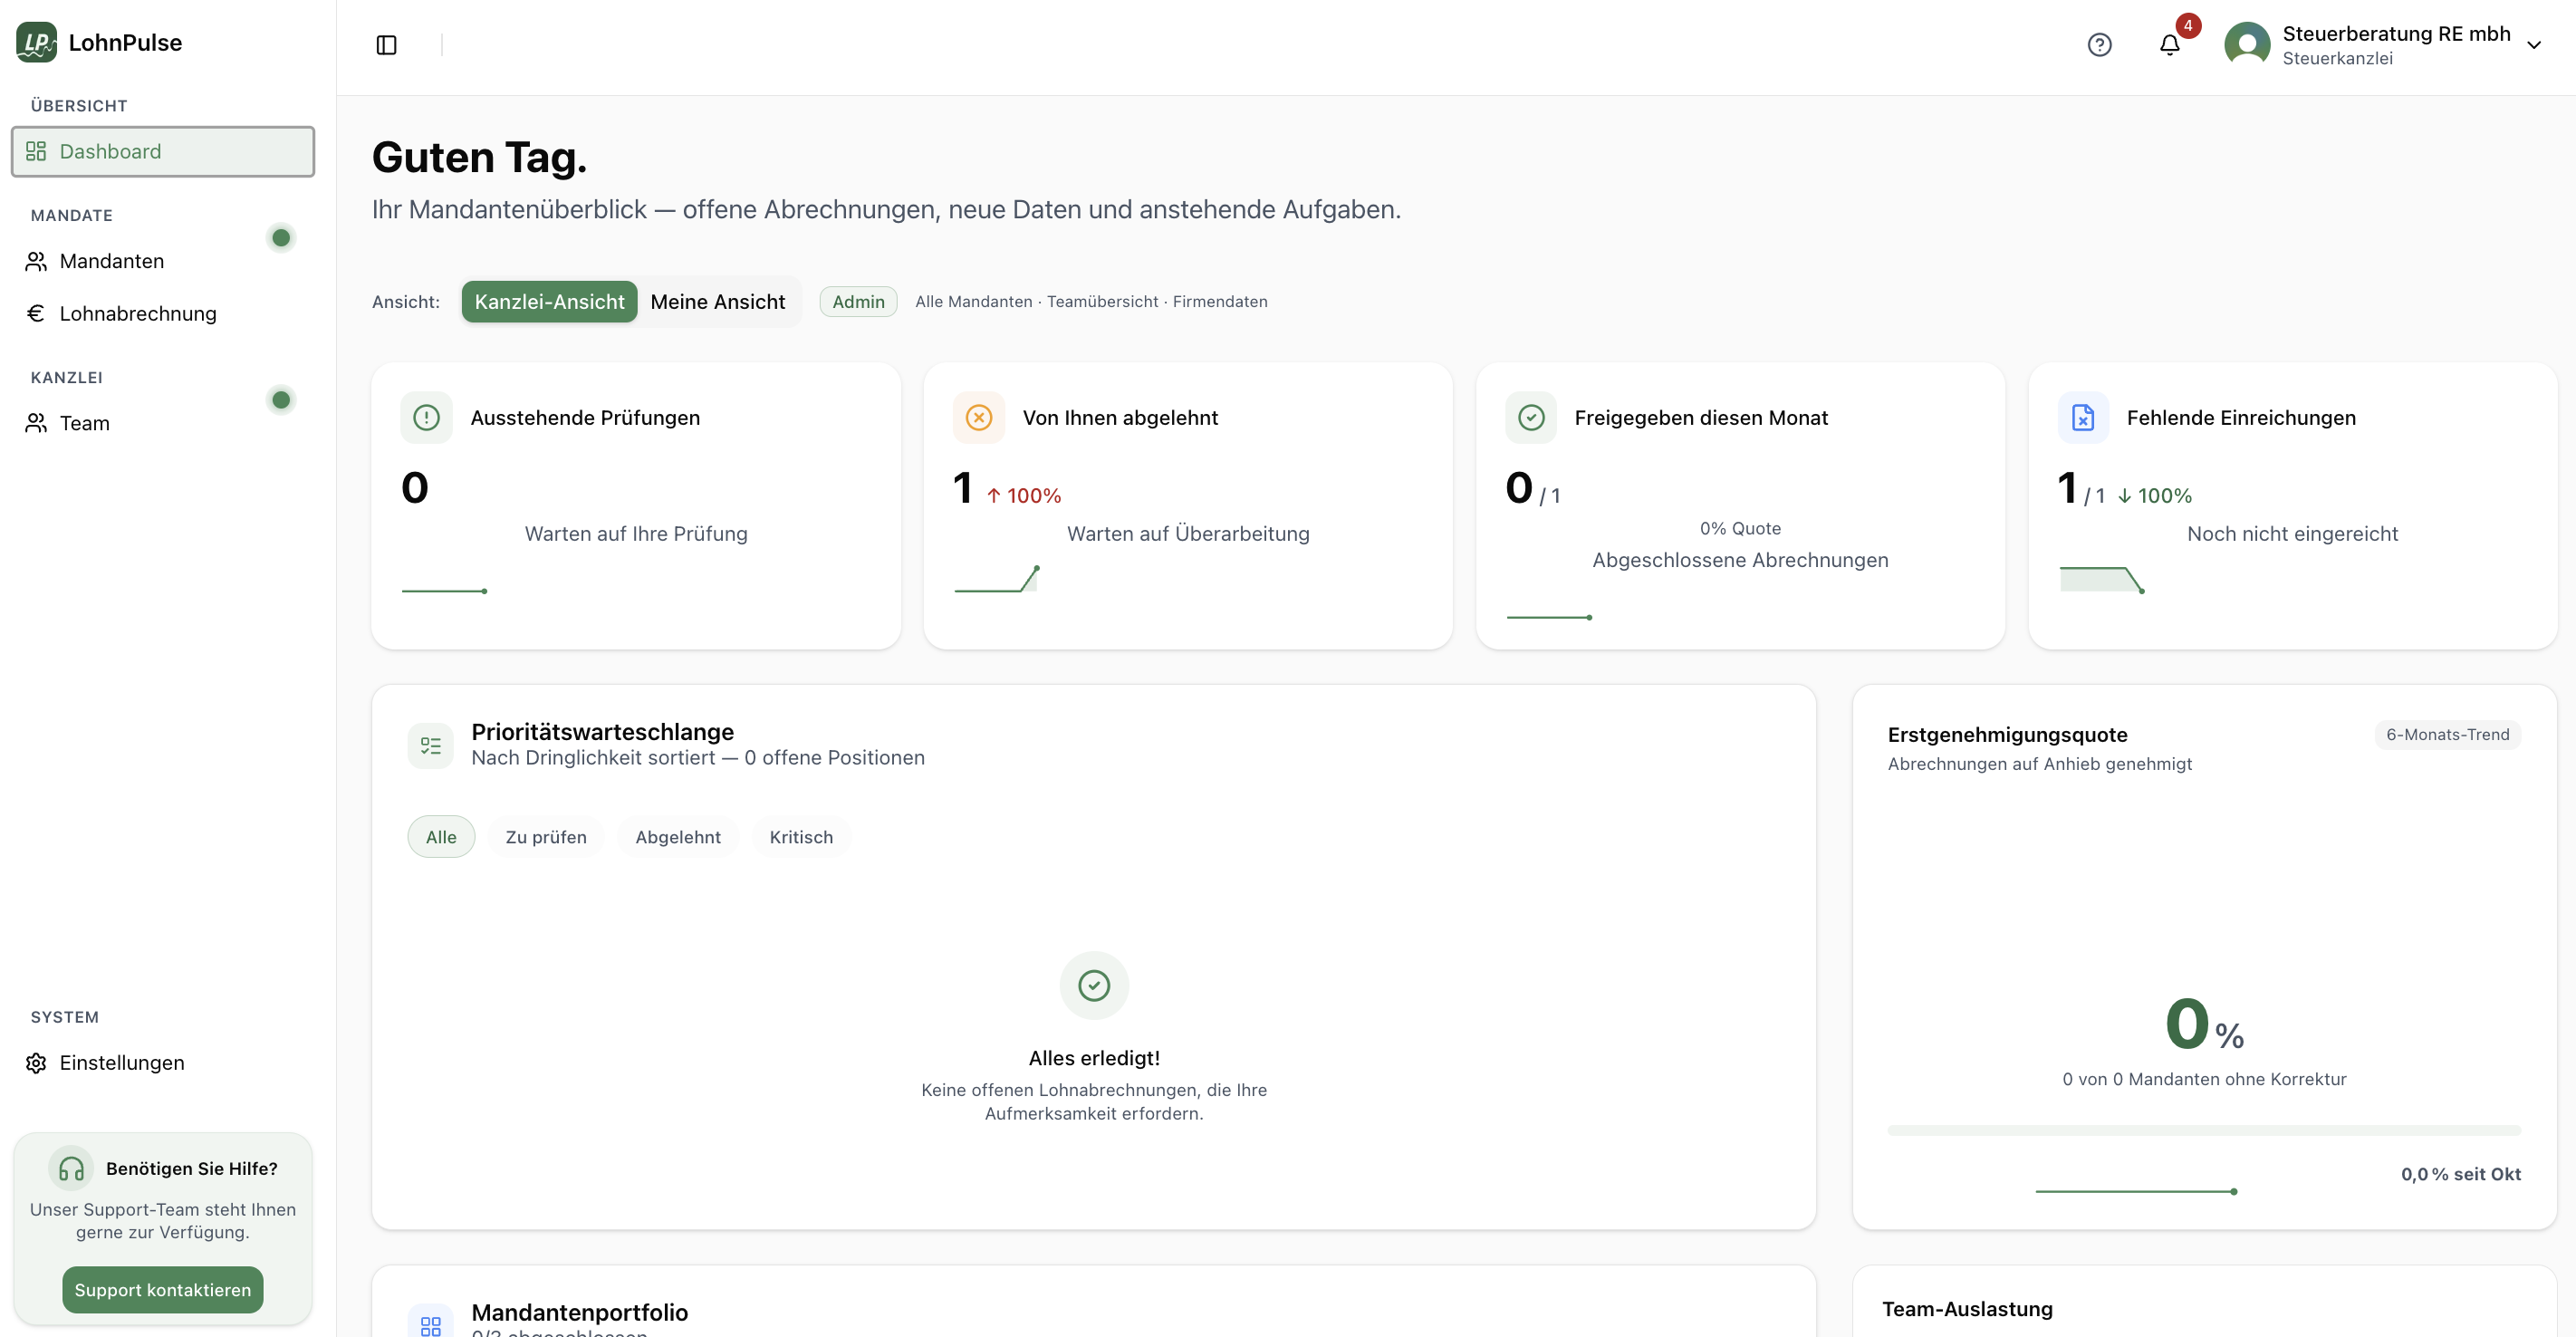Select the Zu prüfen tab
This screenshot has height=1337, width=2576.
point(546,837)
